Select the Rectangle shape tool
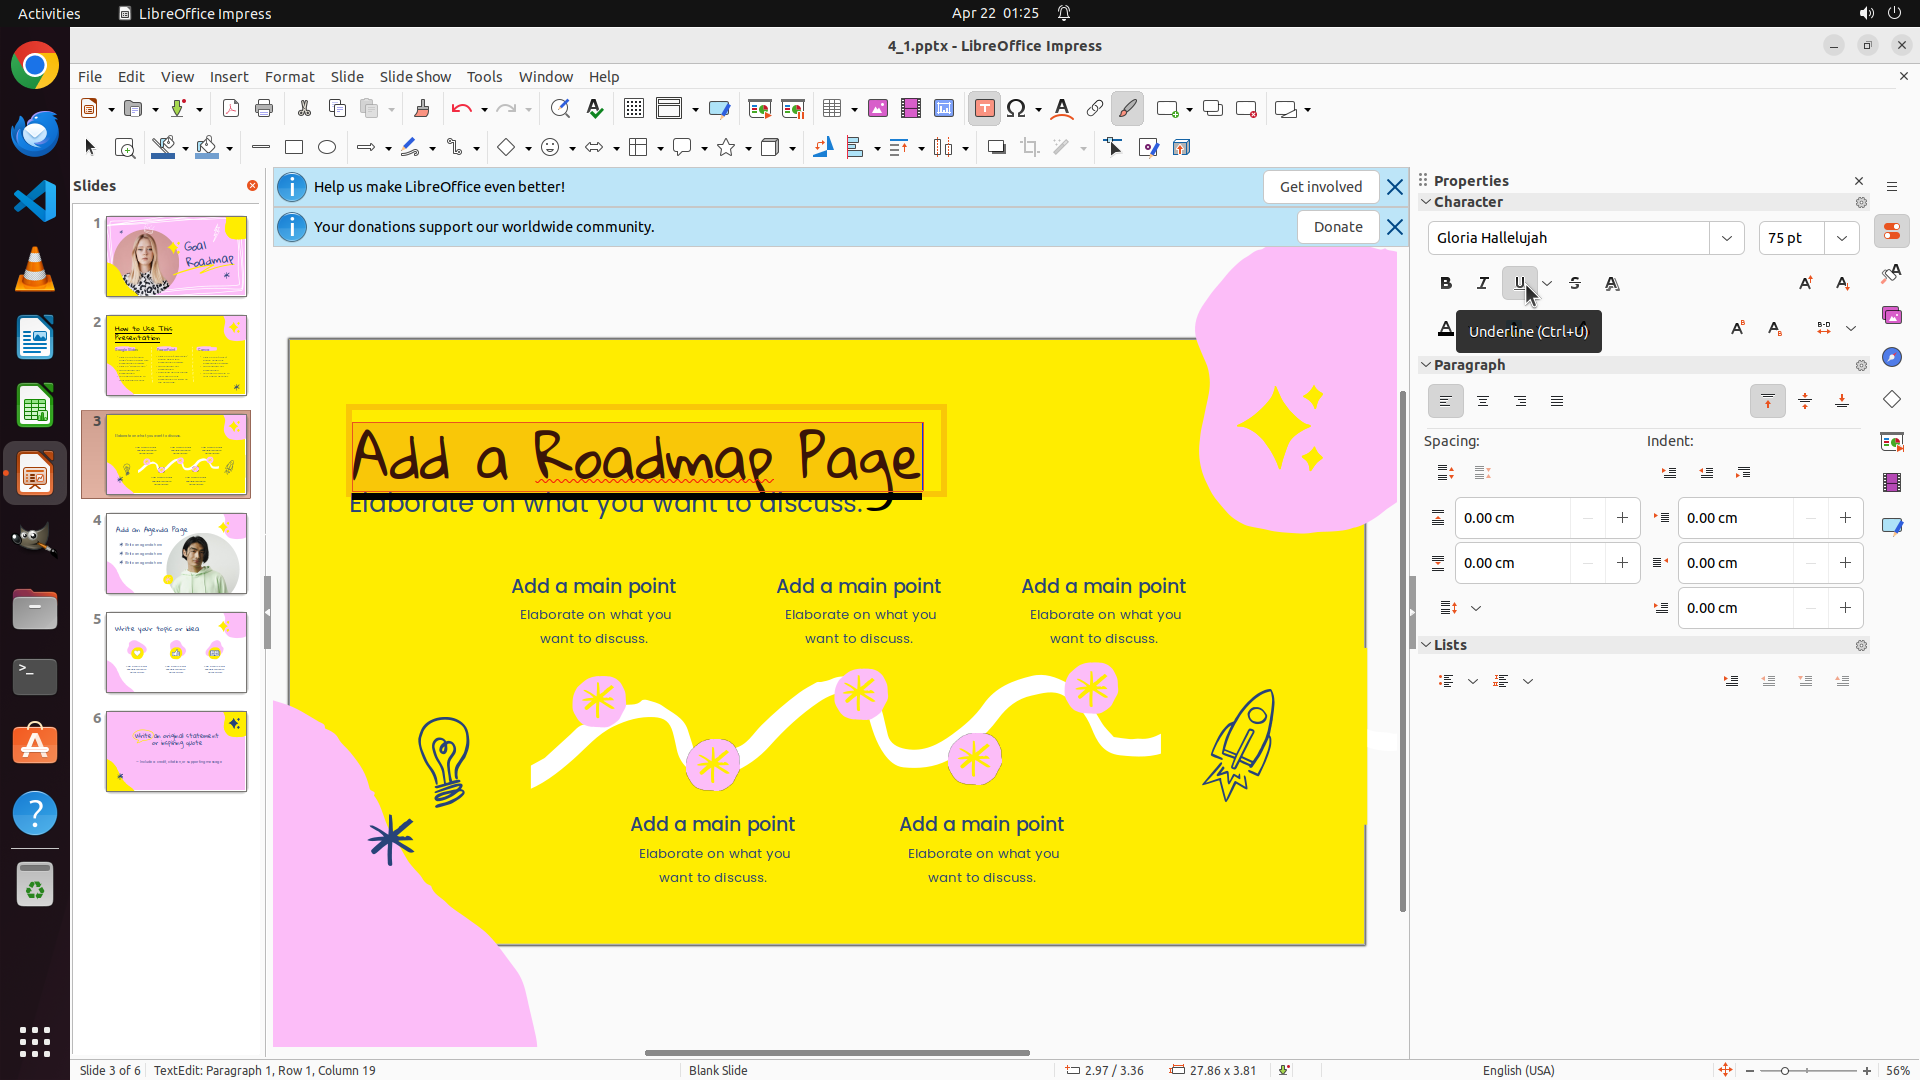This screenshot has height=1080, width=1920. (294, 147)
